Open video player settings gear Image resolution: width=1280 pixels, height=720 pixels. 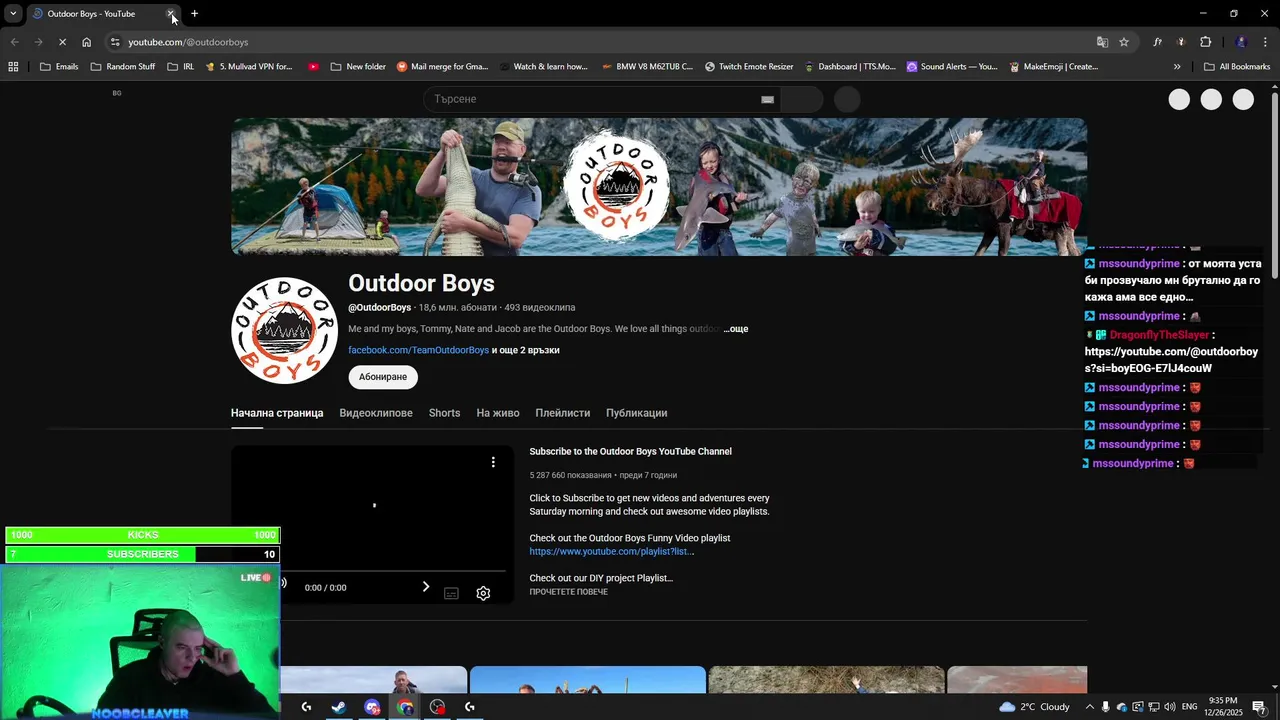483,593
